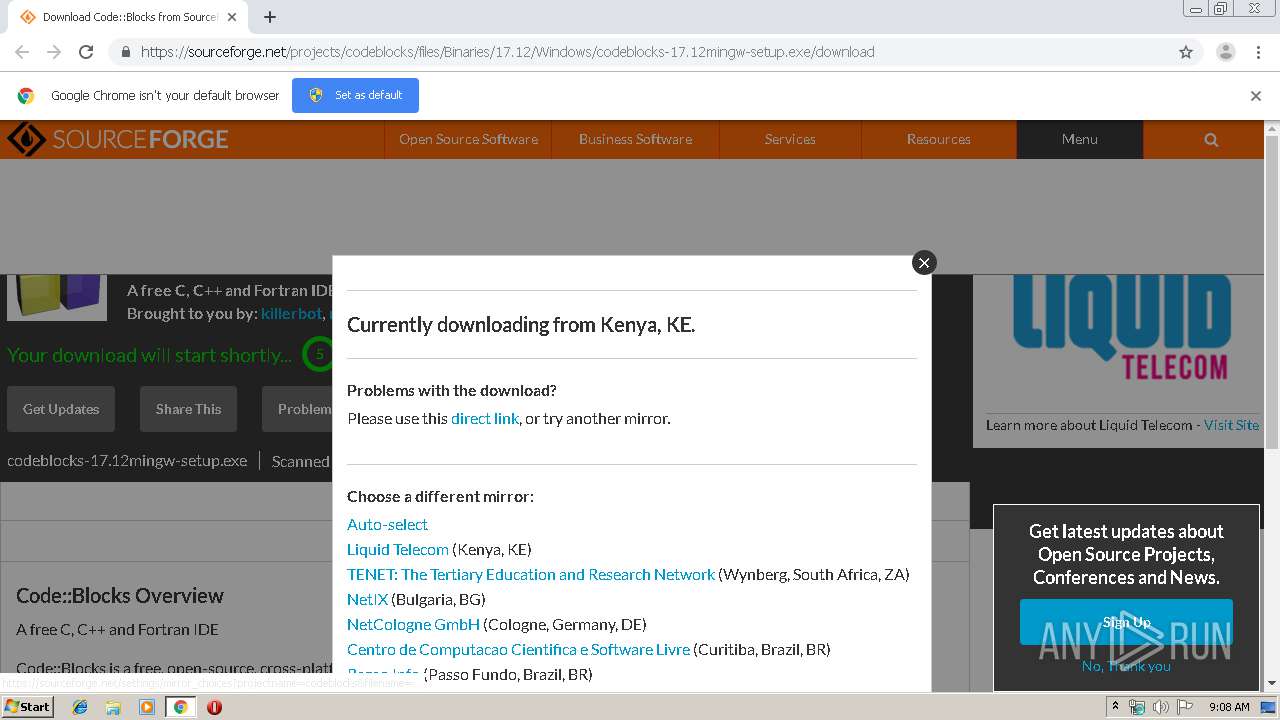
Task: Reload the page
Action: point(86,52)
